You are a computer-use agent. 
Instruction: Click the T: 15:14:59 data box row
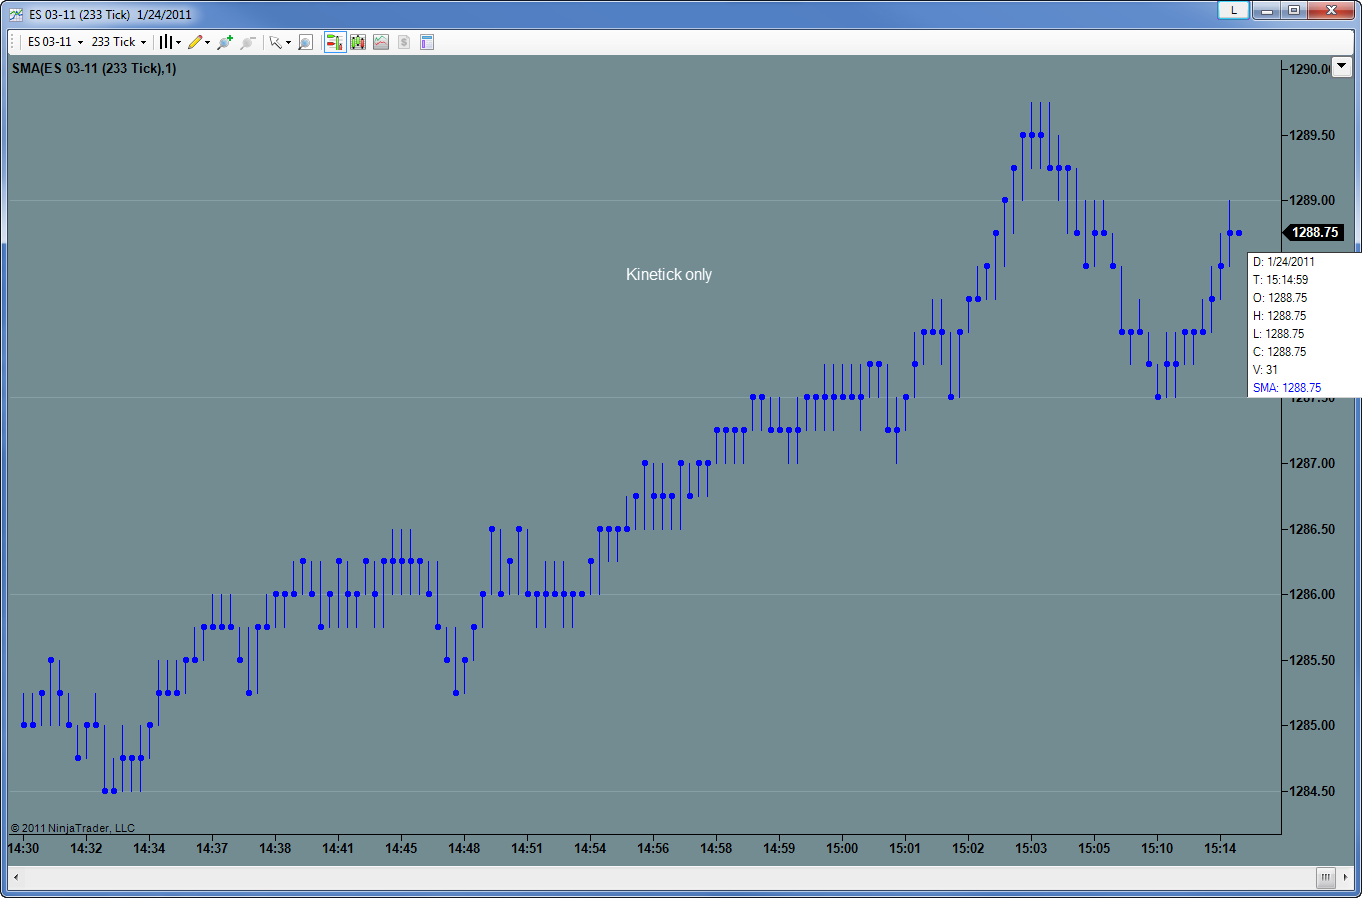(x=1280, y=280)
